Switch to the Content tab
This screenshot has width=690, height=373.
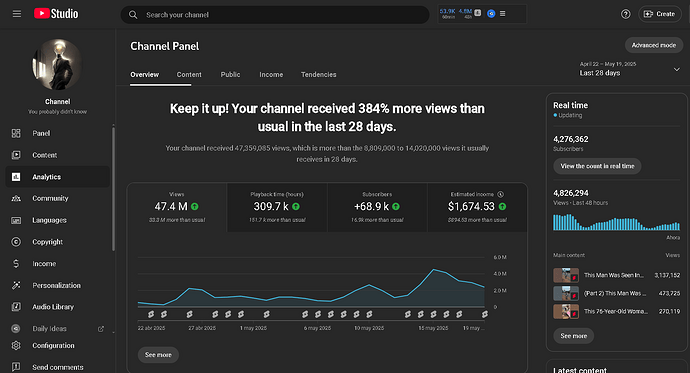pos(189,75)
